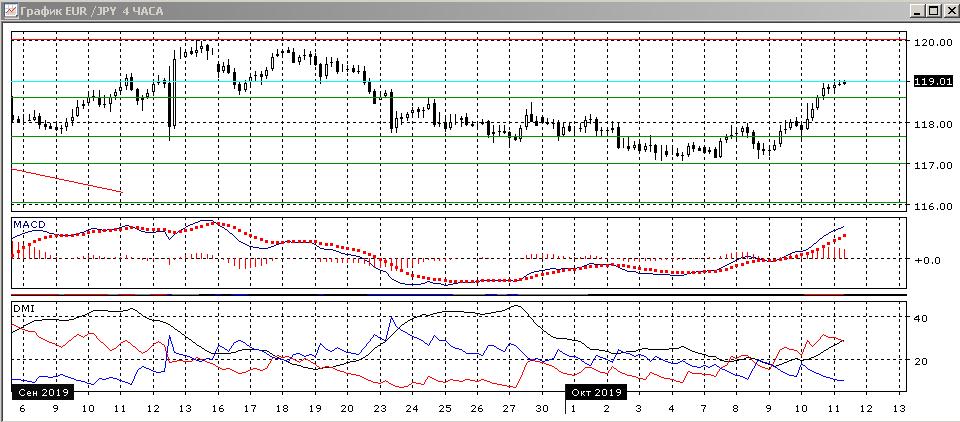Viewport: 960px width, 422px height.
Task: Click the current price tag 119.01
Action: pyautogui.click(x=931, y=82)
